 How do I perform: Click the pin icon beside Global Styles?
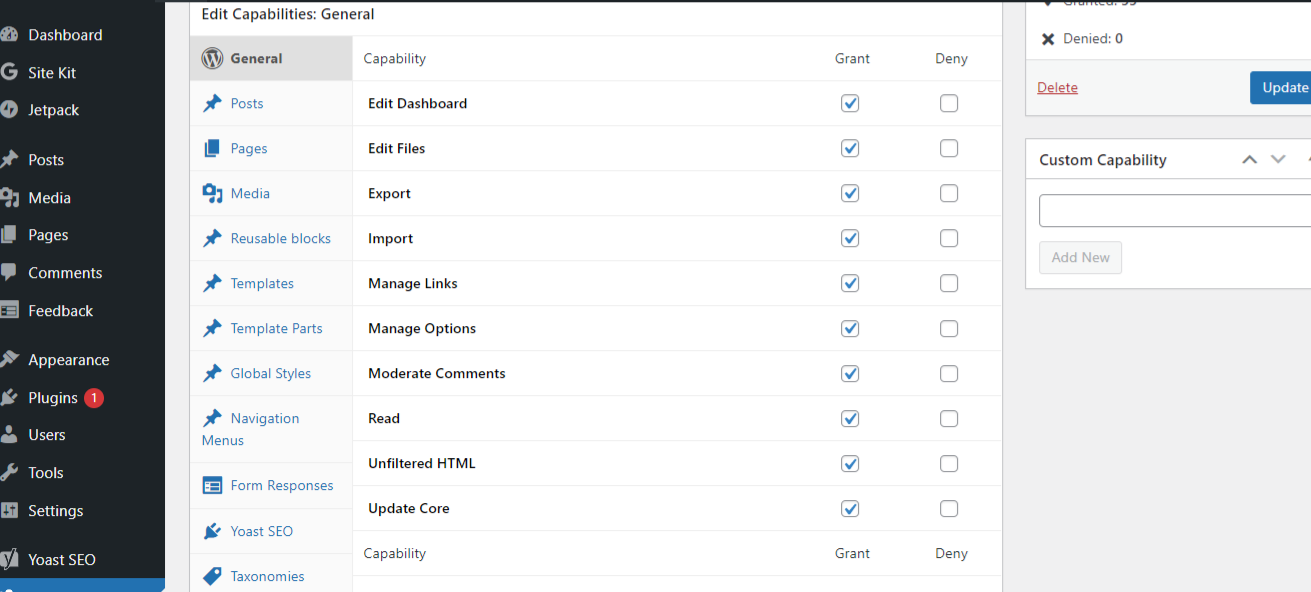tap(212, 373)
